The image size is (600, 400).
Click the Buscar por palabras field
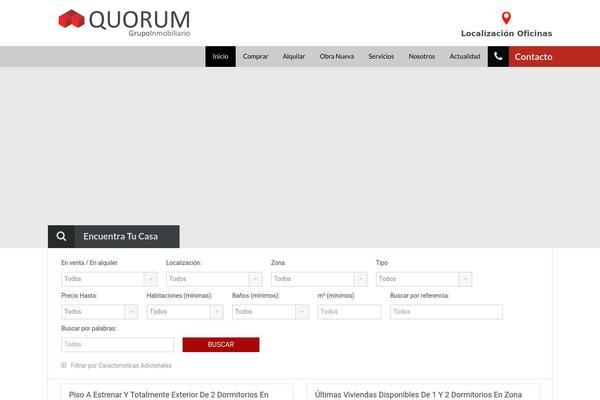tap(117, 344)
